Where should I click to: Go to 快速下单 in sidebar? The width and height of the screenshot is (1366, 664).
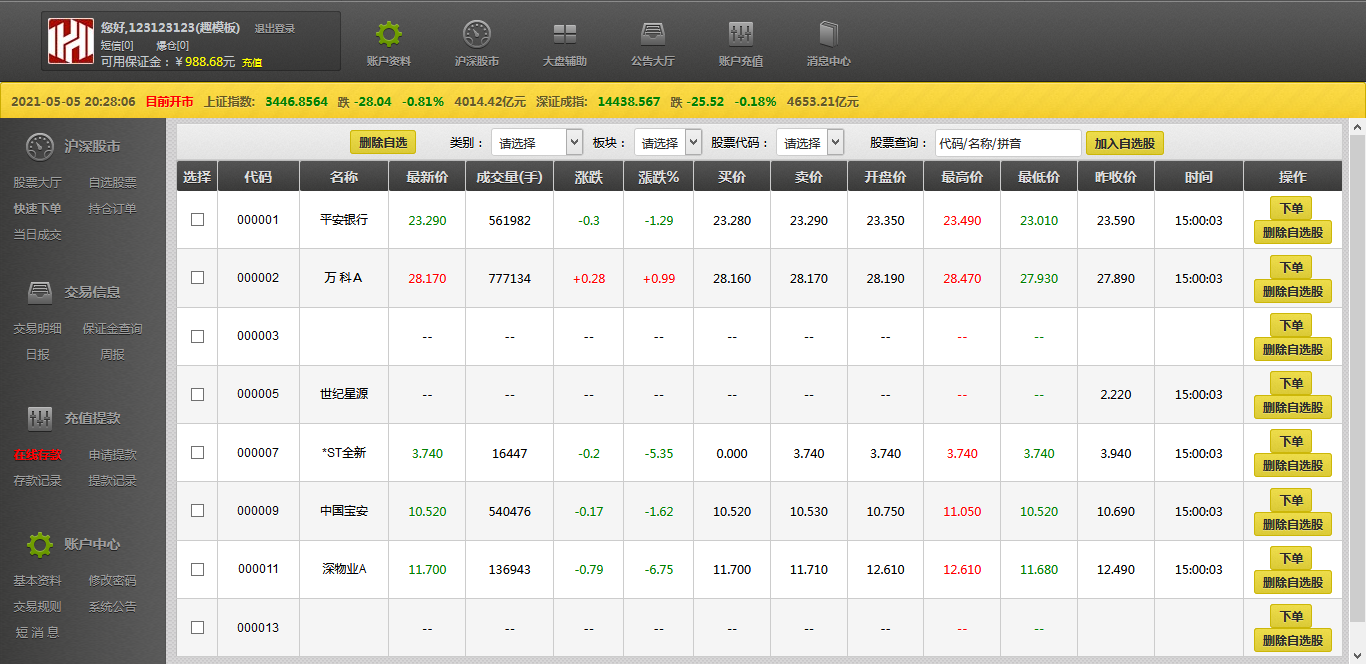38,209
